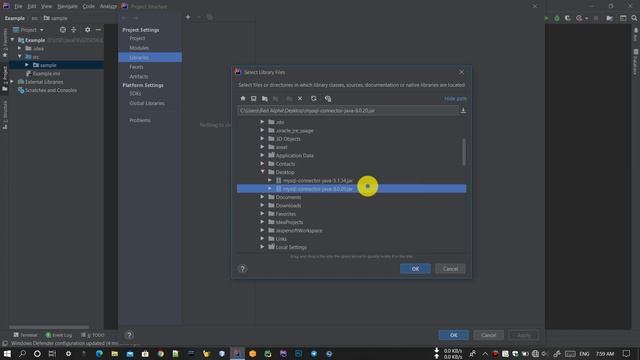Click the library file path input field

click(x=348, y=111)
